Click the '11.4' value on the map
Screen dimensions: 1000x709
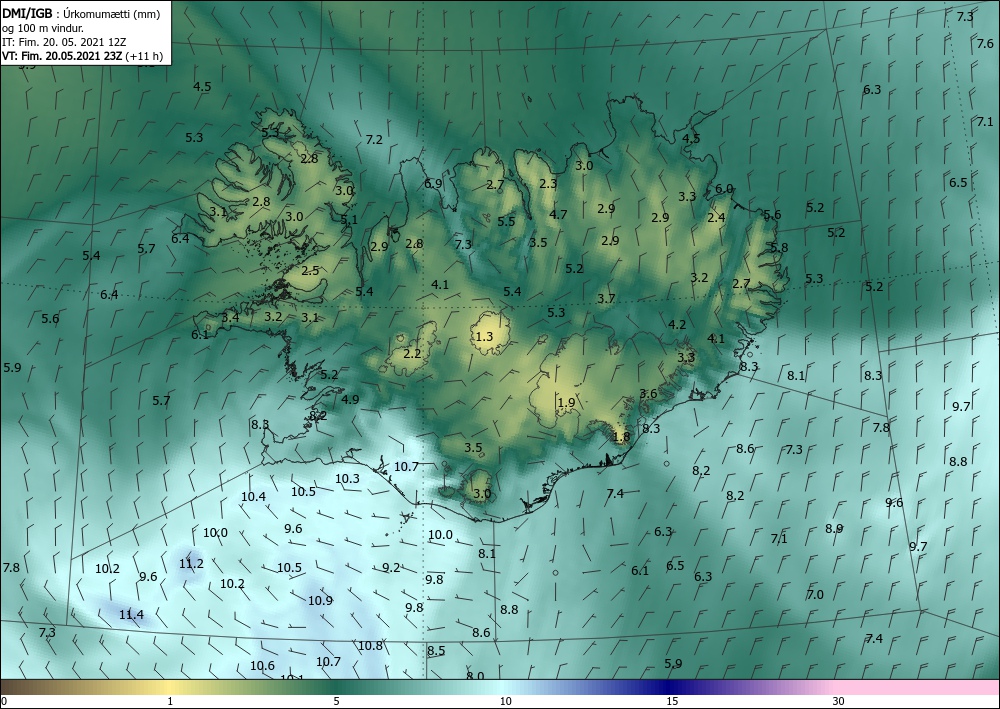131,615
